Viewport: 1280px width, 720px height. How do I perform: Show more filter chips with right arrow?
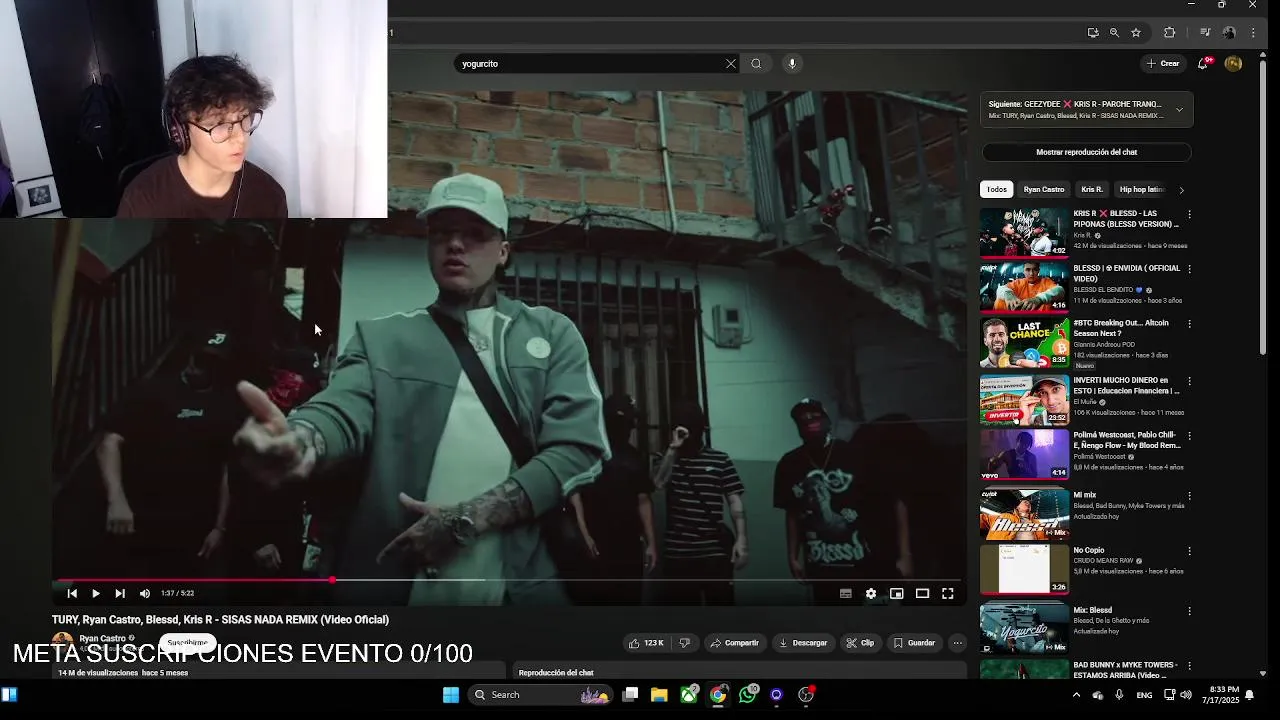pyautogui.click(x=1181, y=190)
